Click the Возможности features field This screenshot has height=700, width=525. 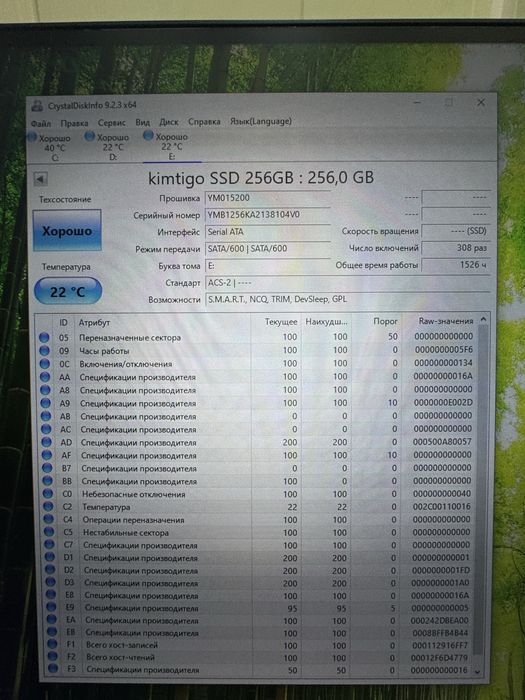pos(348,299)
